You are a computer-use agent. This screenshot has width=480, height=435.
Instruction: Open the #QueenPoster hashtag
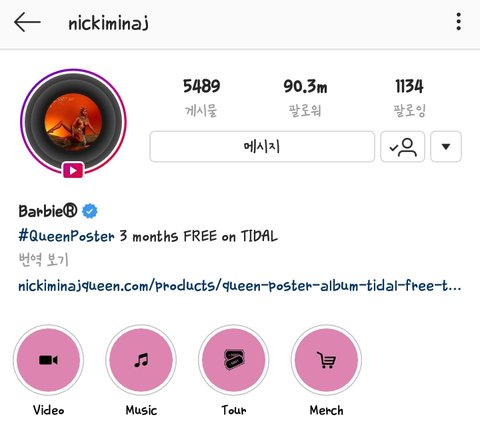[x=66, y=236]
